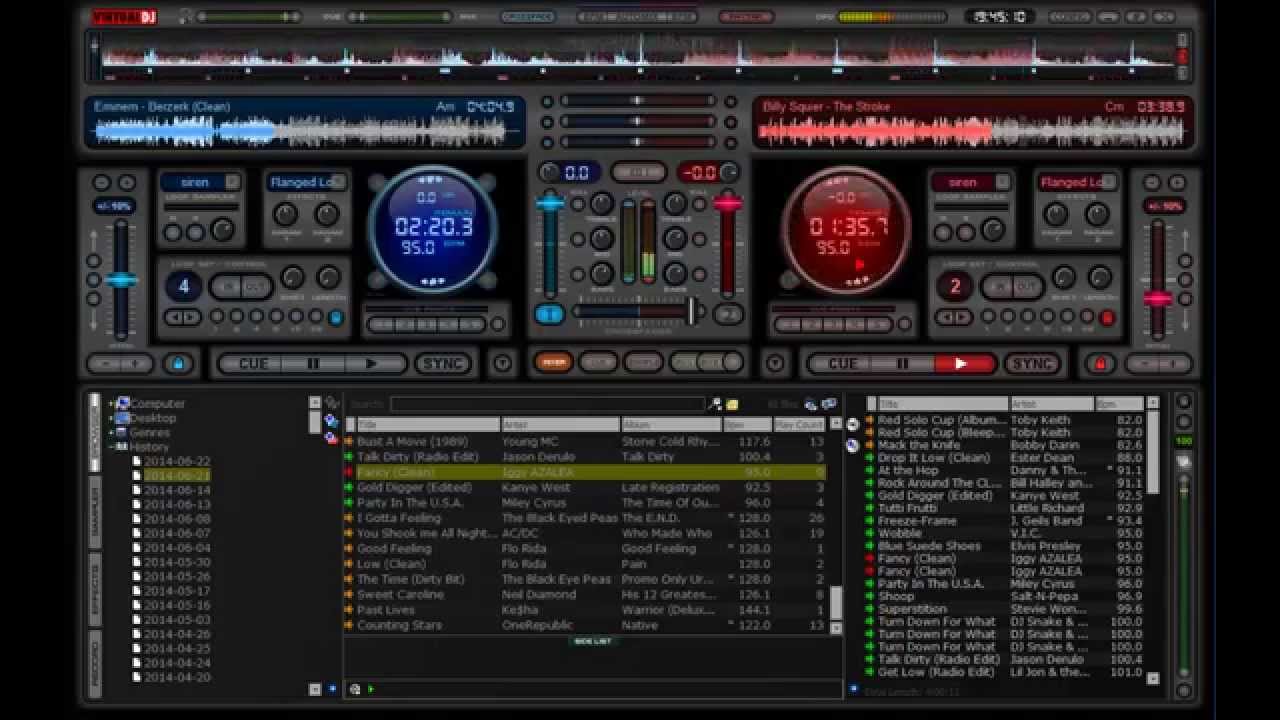Click the left channel blue volume fader
The height and width of the screenshot is (720, 1280).
click(549, 204)
